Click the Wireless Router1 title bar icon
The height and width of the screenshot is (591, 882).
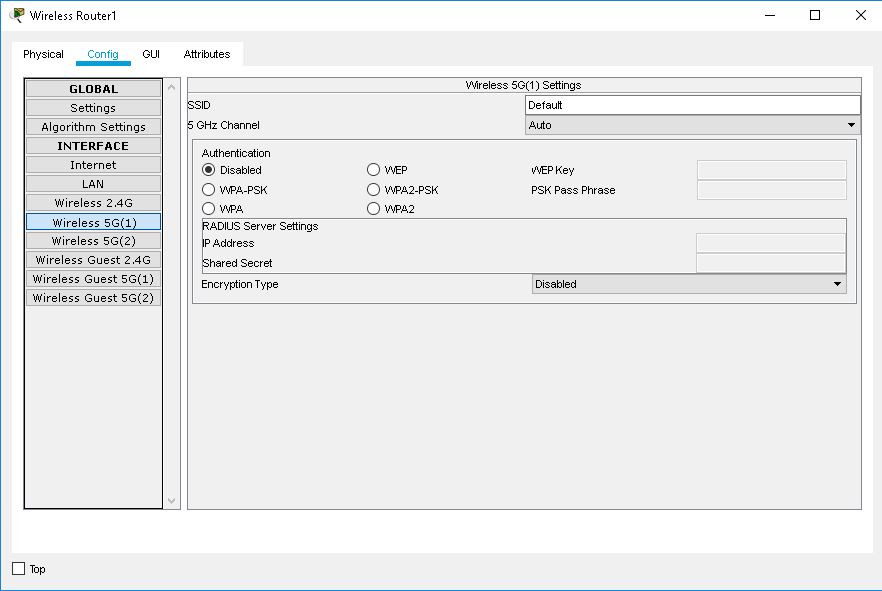(x=17, y=15)
